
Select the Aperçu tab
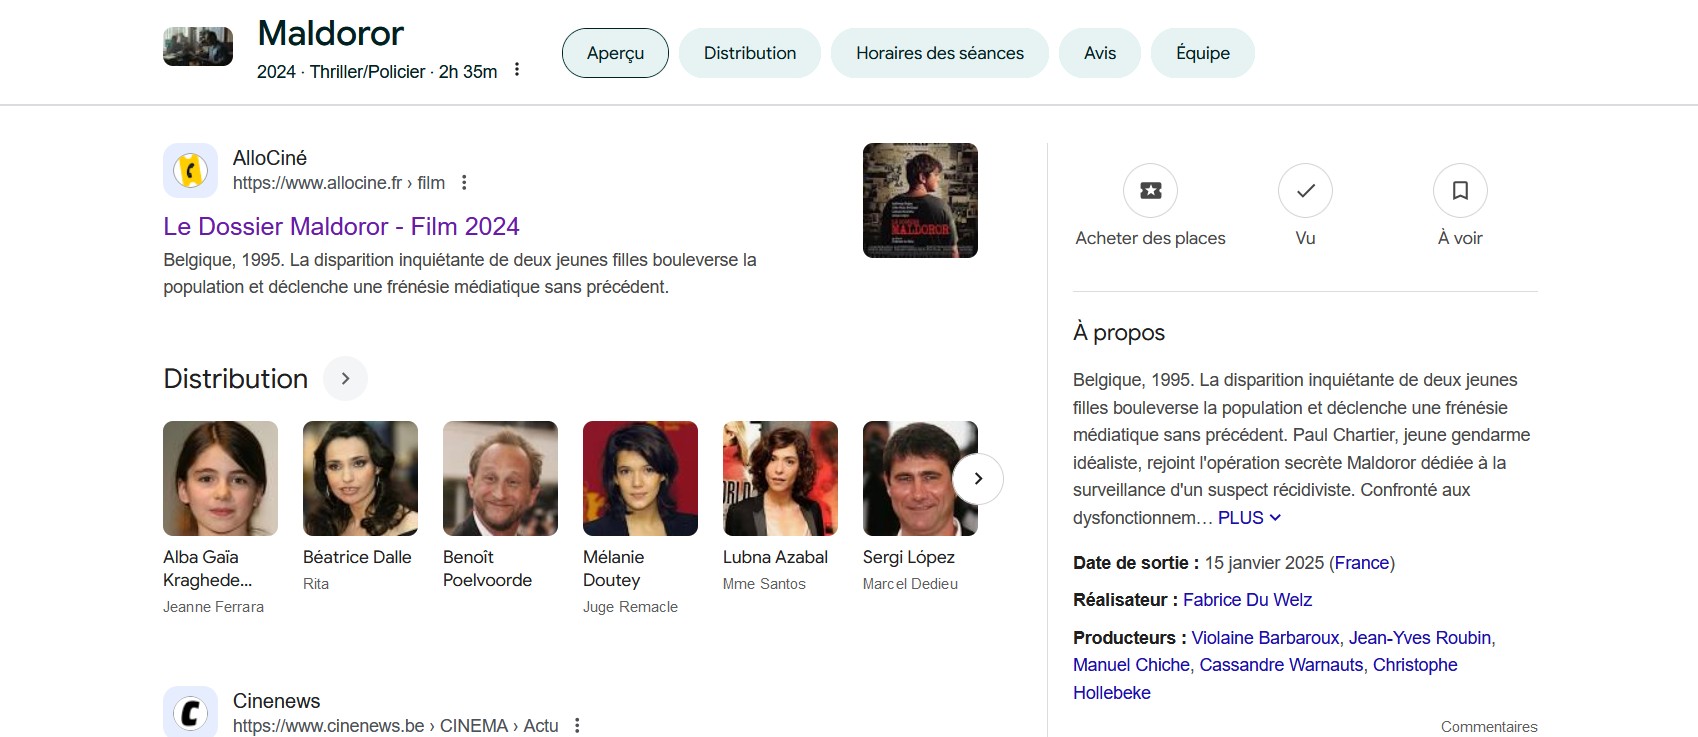point(615,53)
